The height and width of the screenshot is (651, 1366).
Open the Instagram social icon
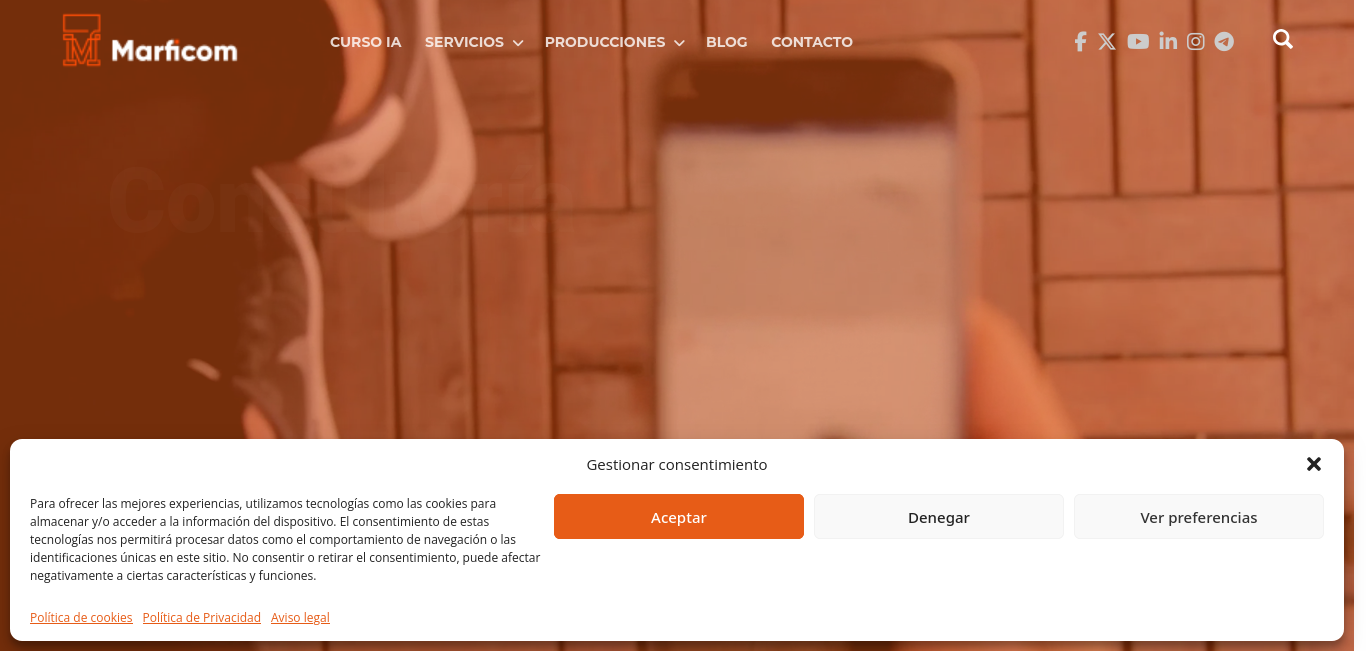click(1196, 41)
